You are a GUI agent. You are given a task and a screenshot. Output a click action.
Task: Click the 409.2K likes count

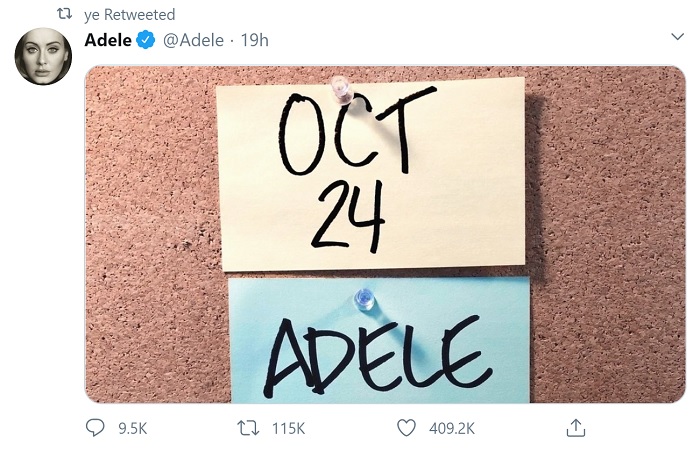(452, 429)
